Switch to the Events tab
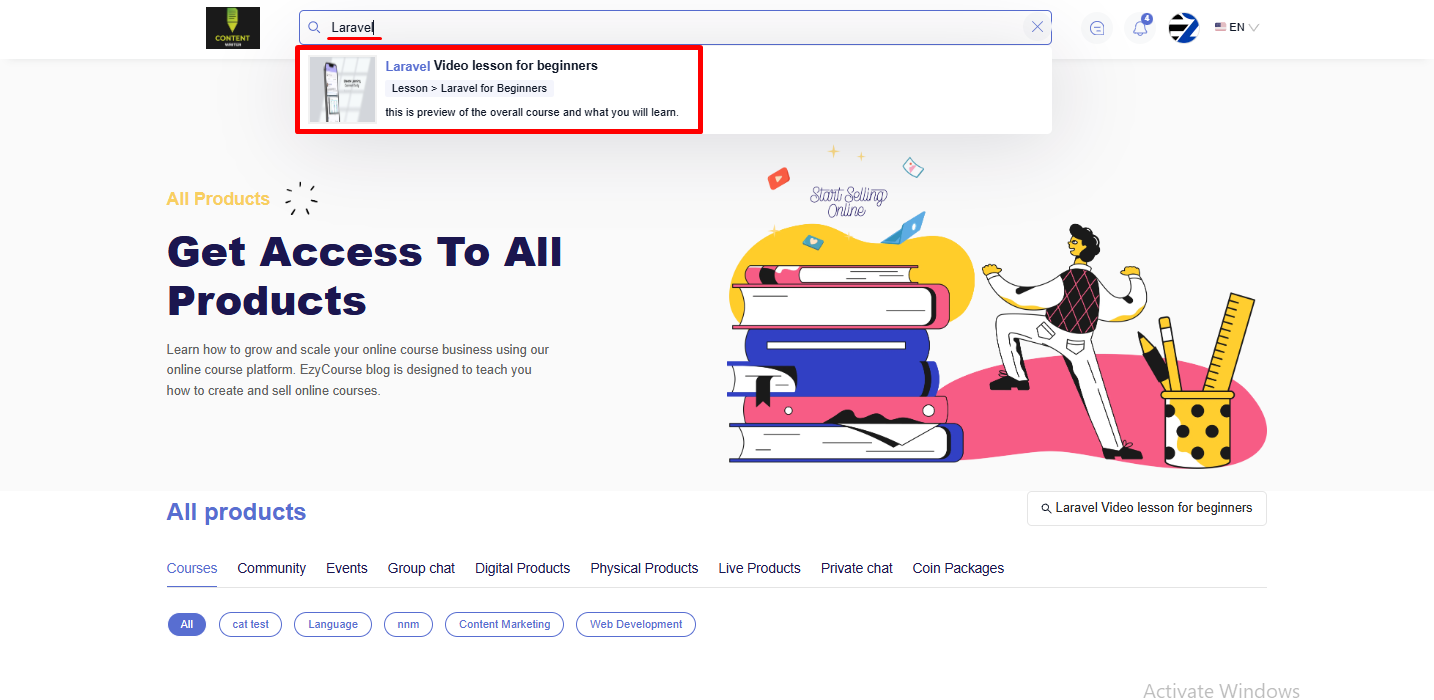Image resolution: width=1434 pixels, height=700 pixels. [x=346, y=568]
